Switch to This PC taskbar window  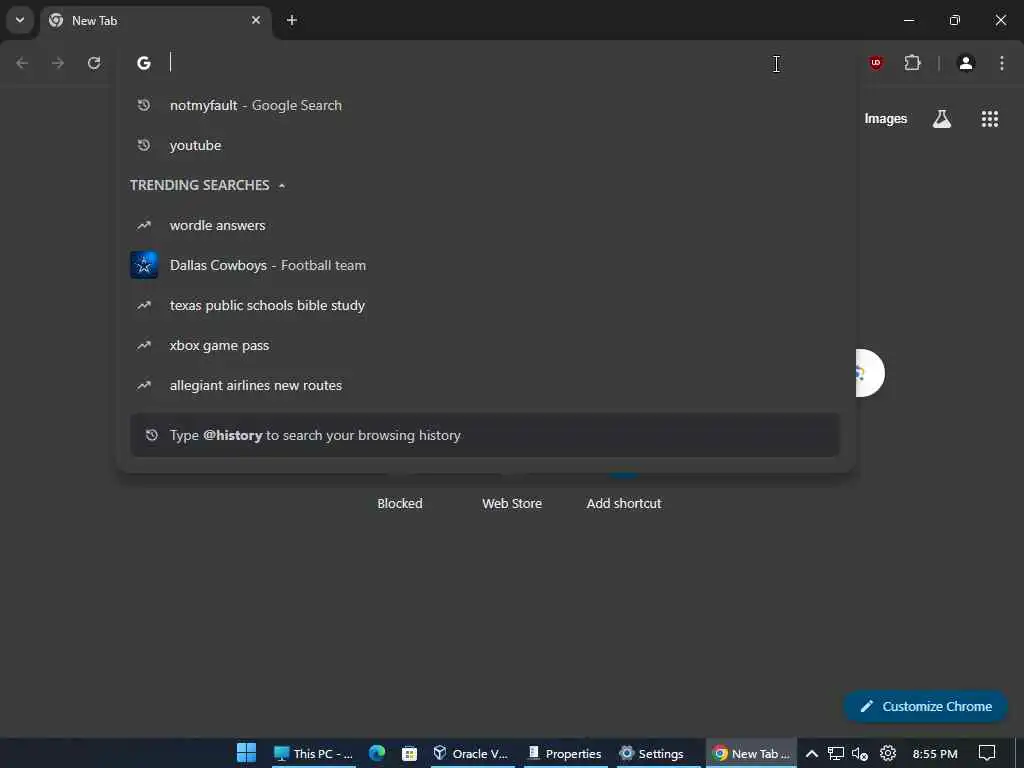(313, 754)
